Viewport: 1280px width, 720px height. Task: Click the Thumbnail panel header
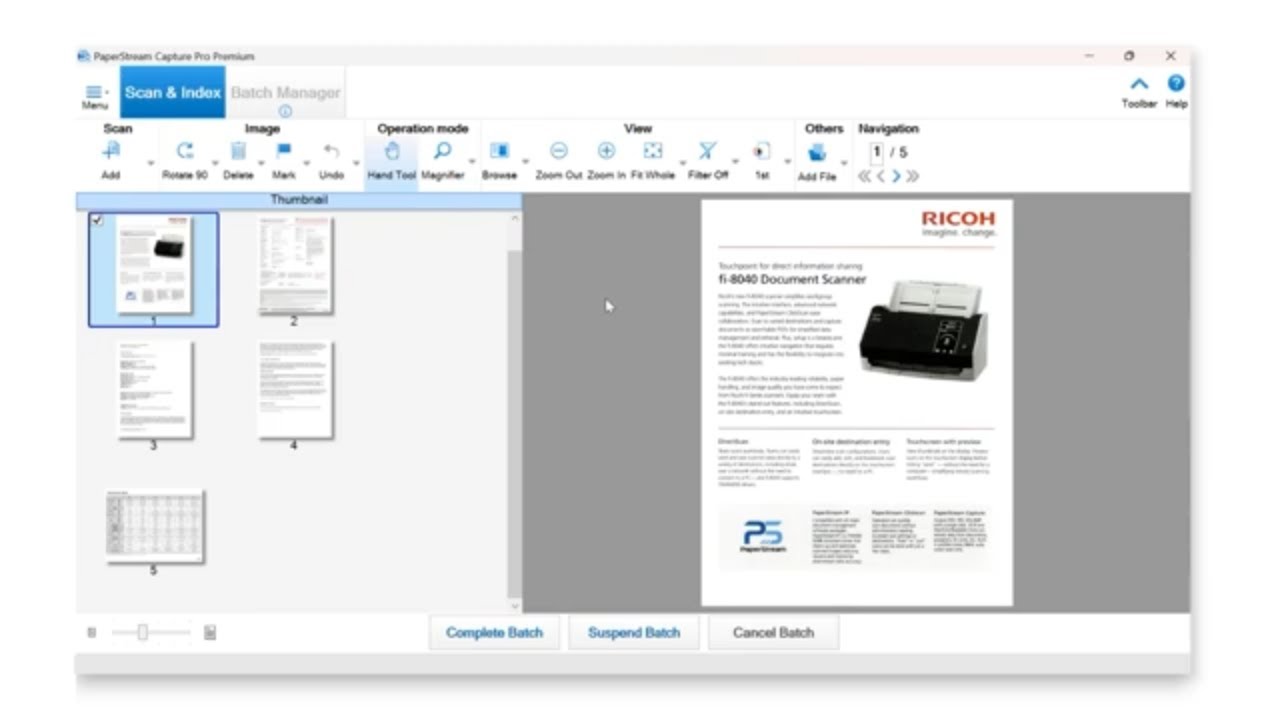(x=299, y=200)
